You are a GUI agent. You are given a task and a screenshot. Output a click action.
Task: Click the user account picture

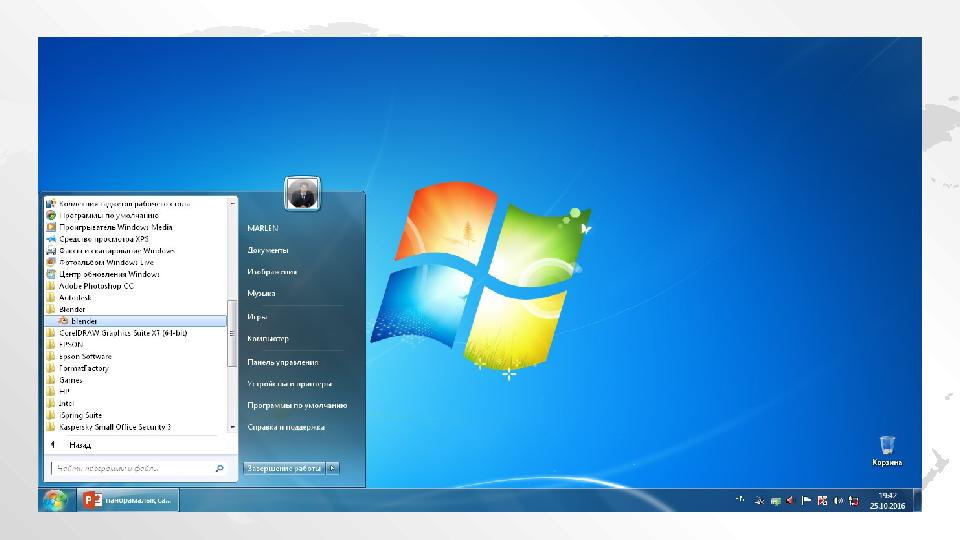[302, 193]
